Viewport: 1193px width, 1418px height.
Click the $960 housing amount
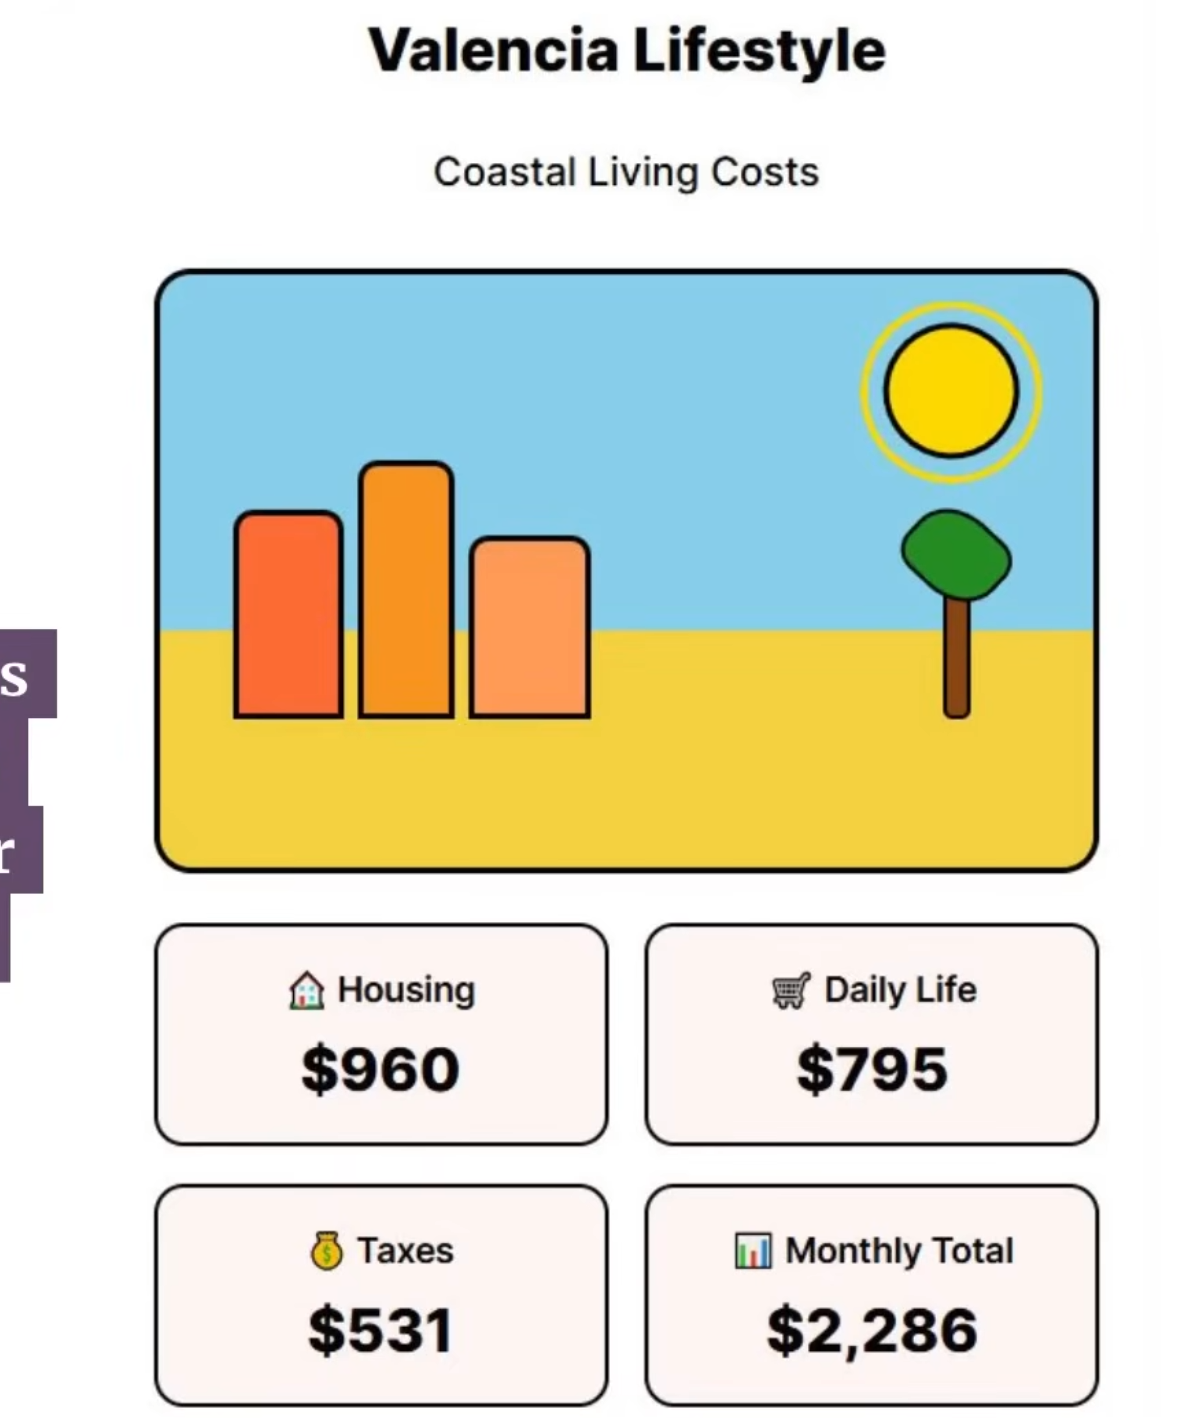(x=380, y=1069)
